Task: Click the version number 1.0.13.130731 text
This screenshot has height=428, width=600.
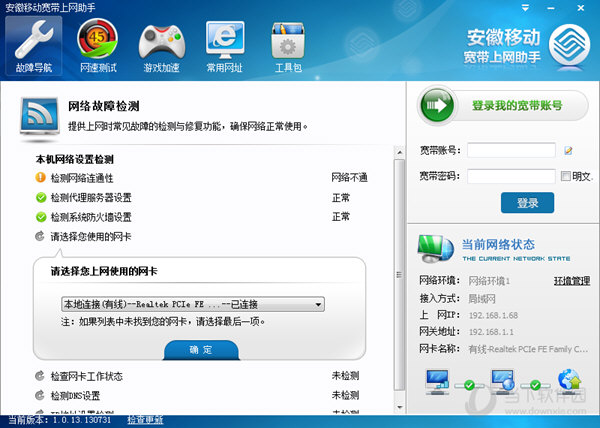Action: pos(80,420)
